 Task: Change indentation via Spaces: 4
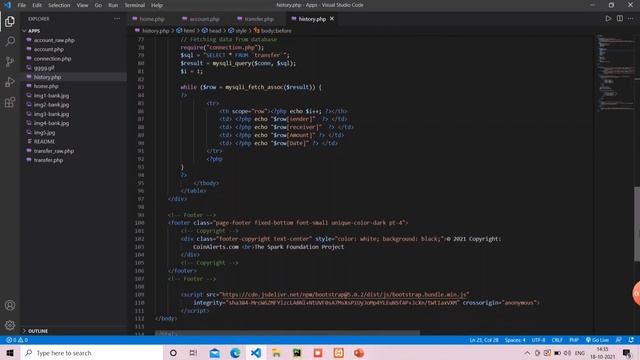(x=515, y=340)
